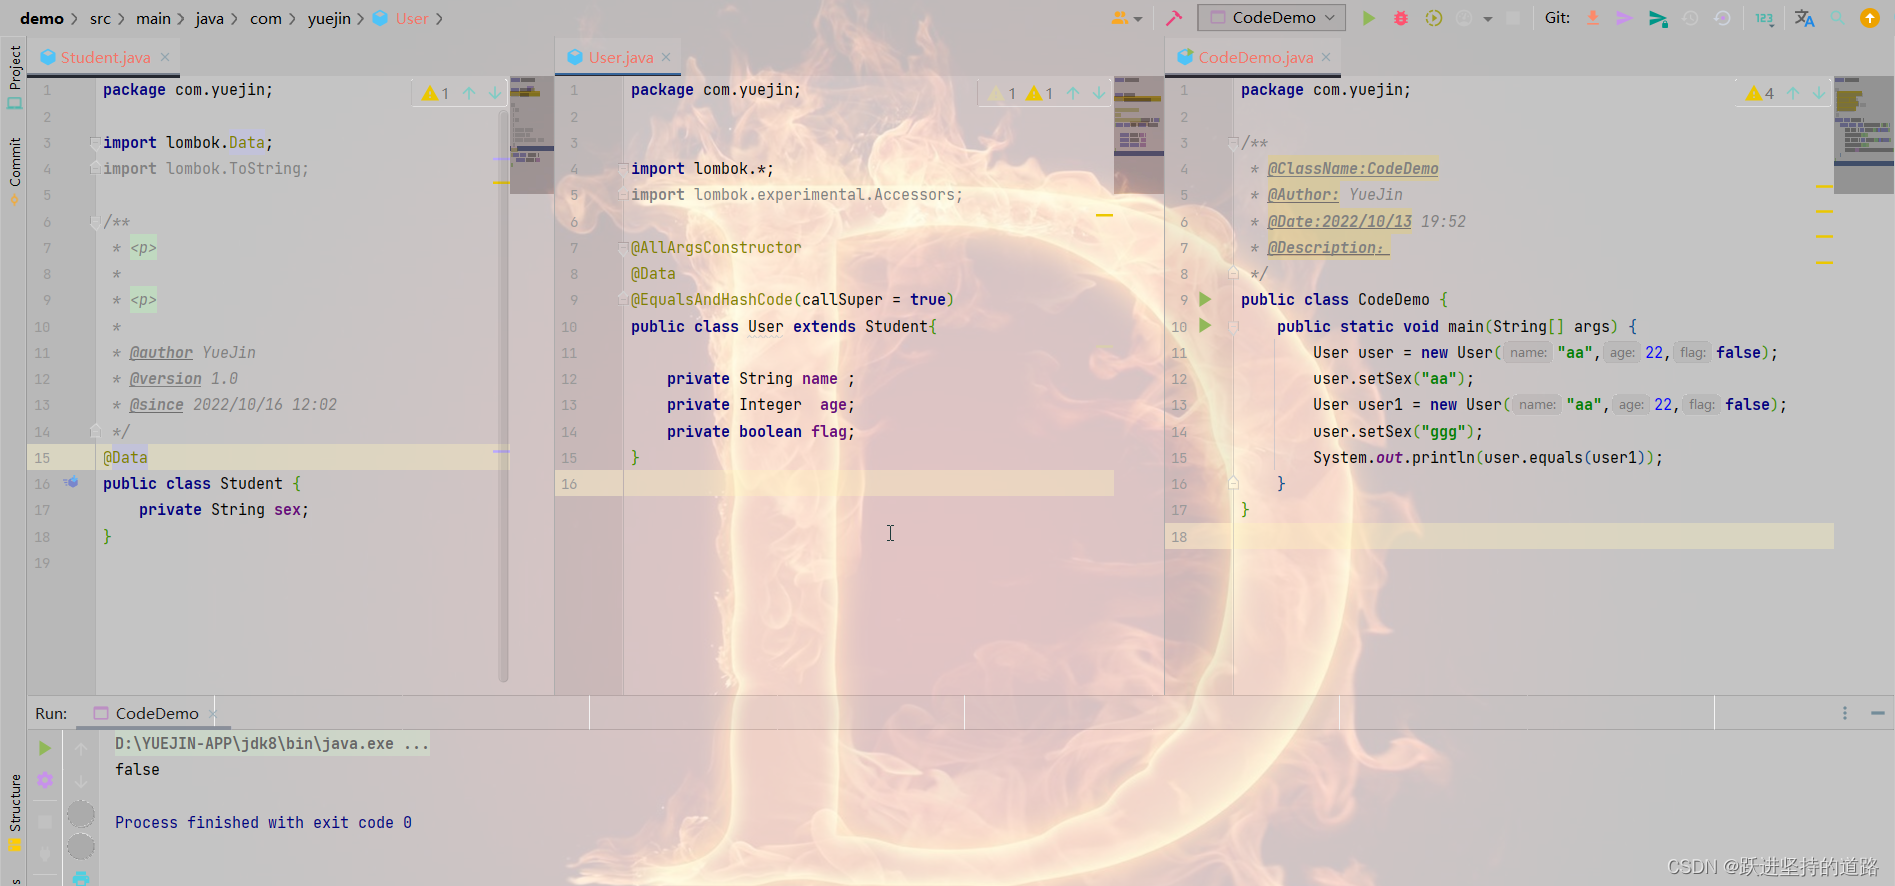Run CodeDemo with coverage
Screen dimensions: 1895x886
pos(1433,18)
